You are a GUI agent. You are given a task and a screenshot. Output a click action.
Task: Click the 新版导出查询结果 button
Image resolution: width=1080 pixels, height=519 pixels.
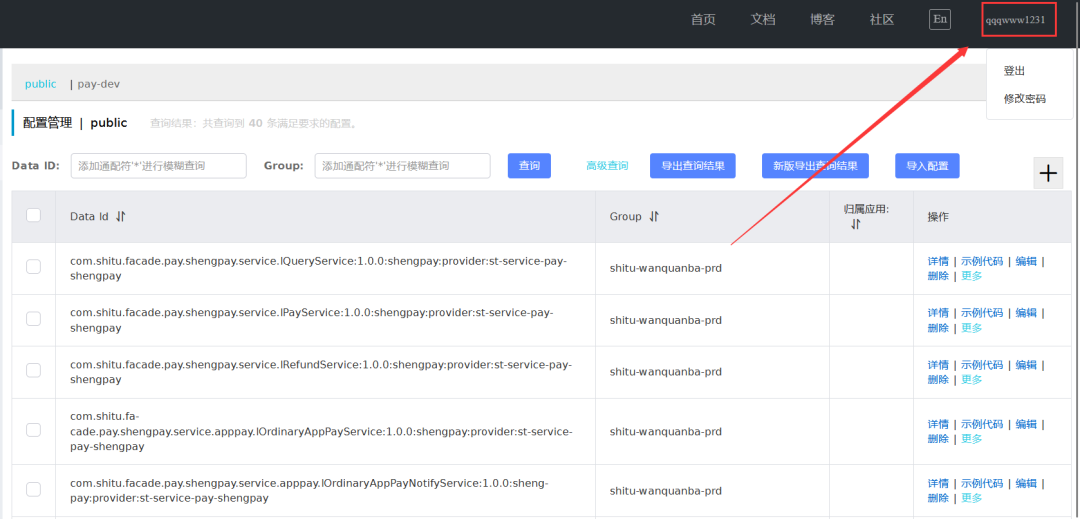coord(815,166)
